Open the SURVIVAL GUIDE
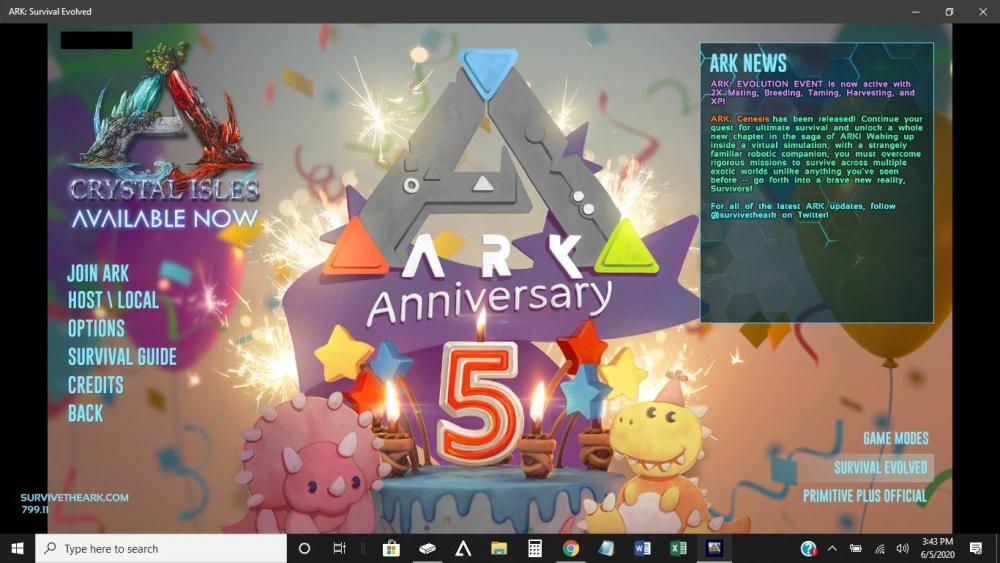 click(x=122, y=357)
